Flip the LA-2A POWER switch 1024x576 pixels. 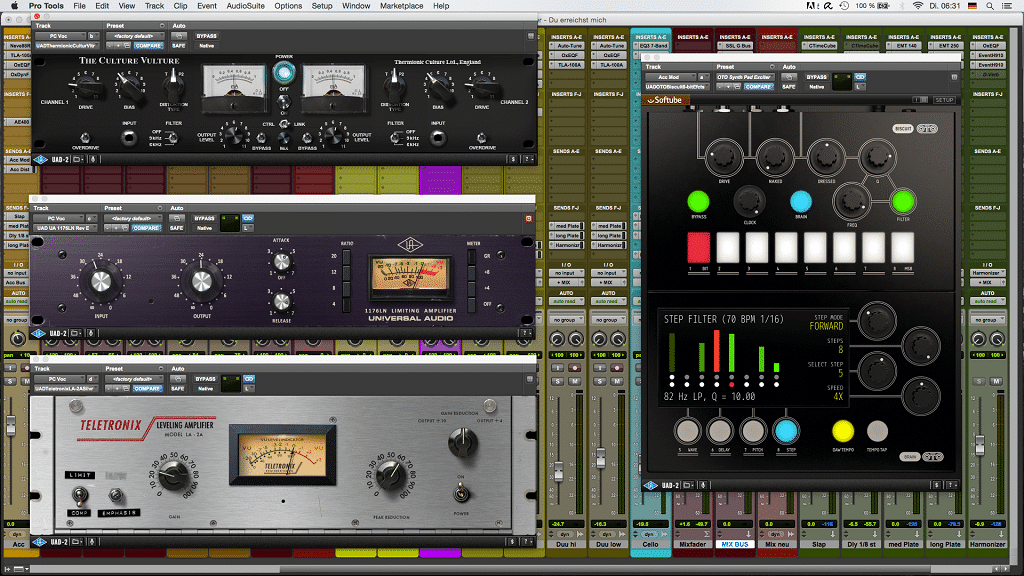click(x=461, y=492)
